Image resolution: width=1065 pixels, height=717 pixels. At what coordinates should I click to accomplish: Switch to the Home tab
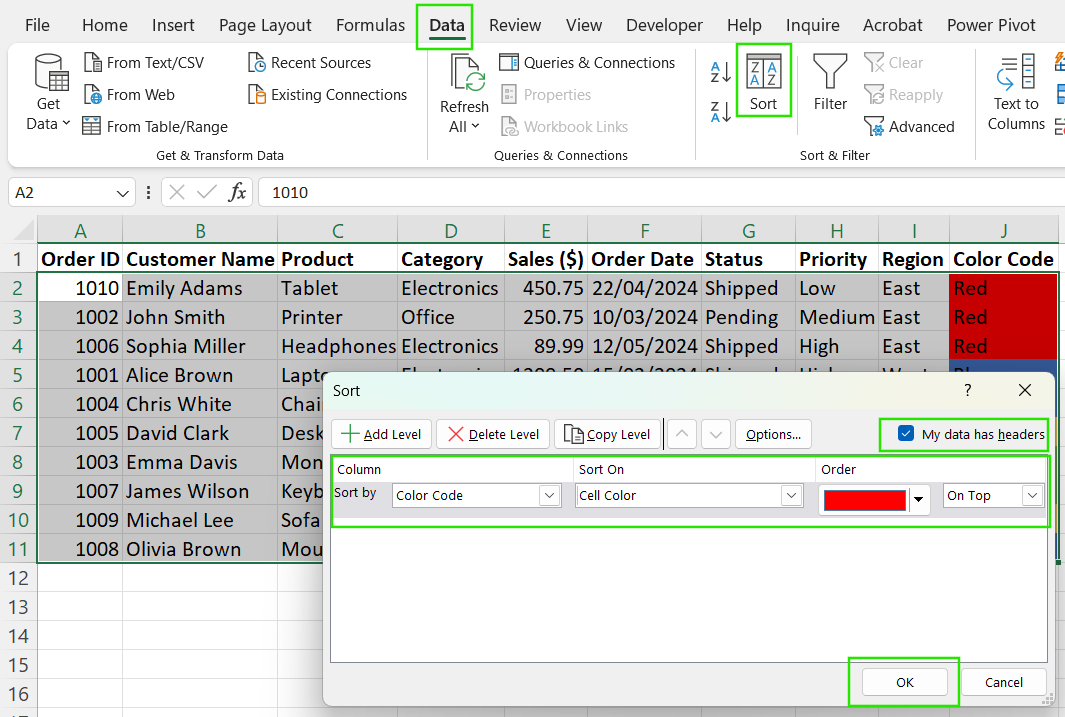tap(105, 25)
